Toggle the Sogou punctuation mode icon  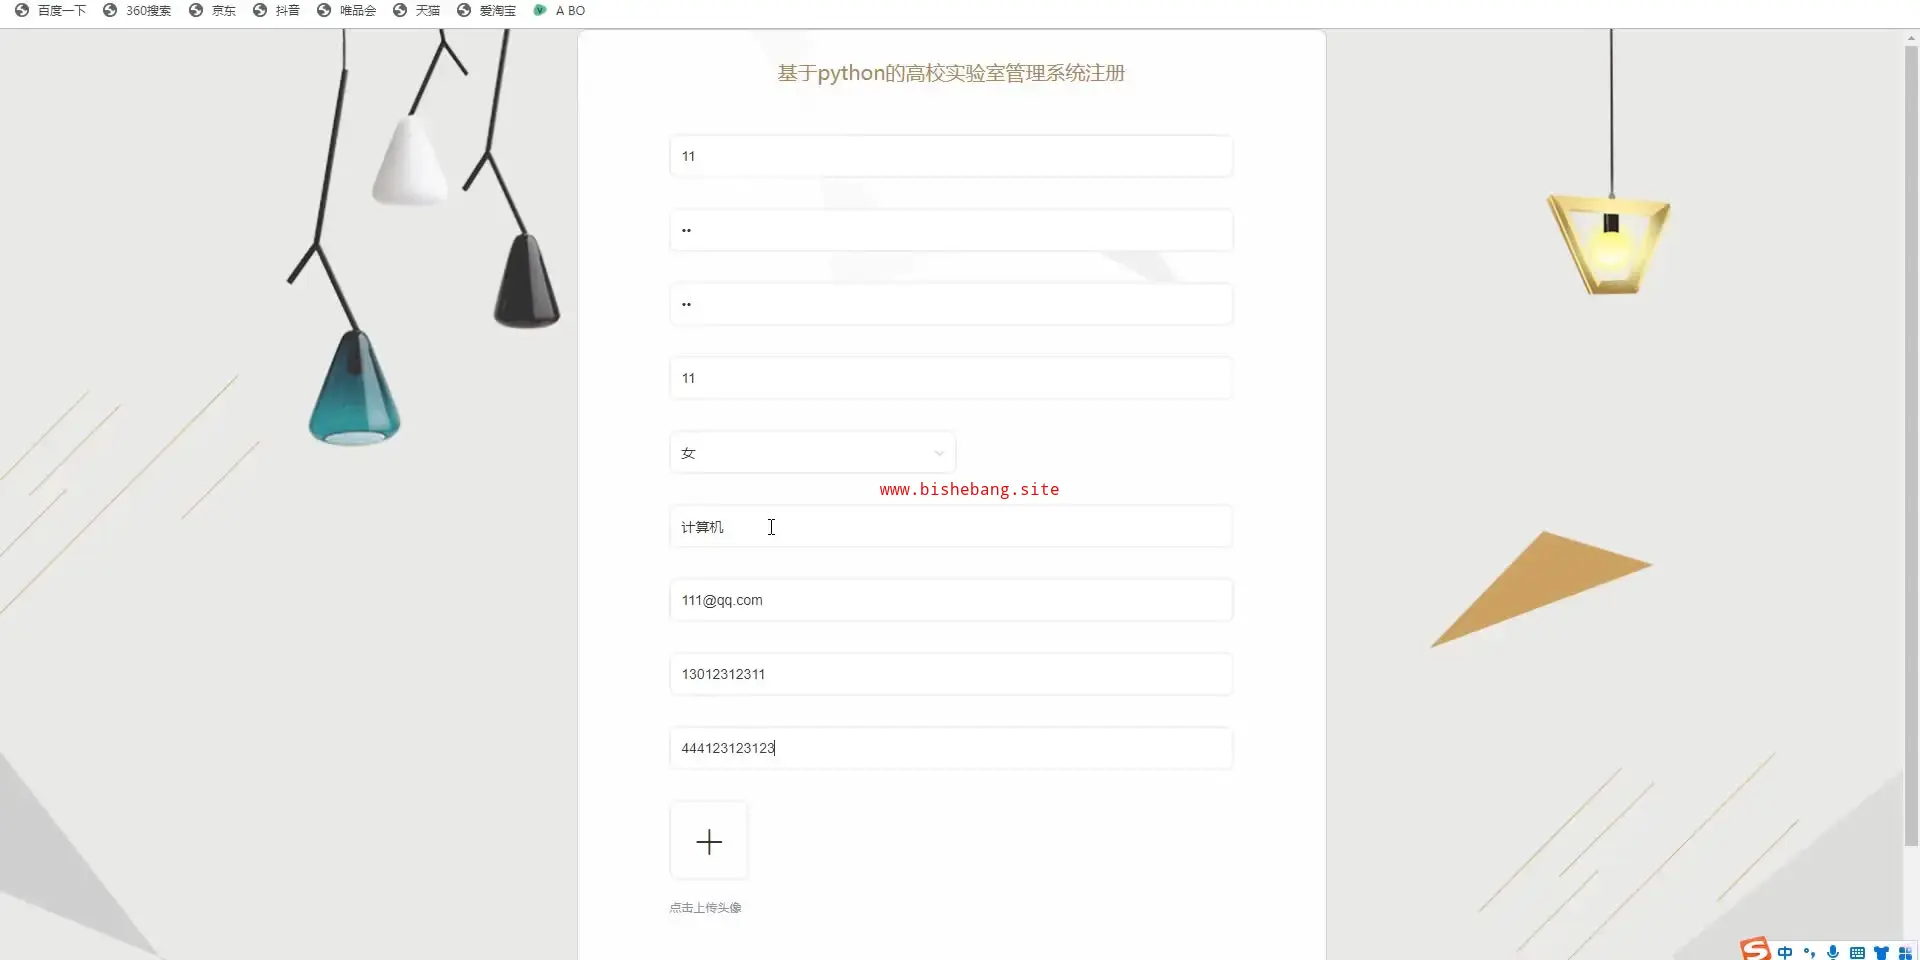coord(1809,952)
